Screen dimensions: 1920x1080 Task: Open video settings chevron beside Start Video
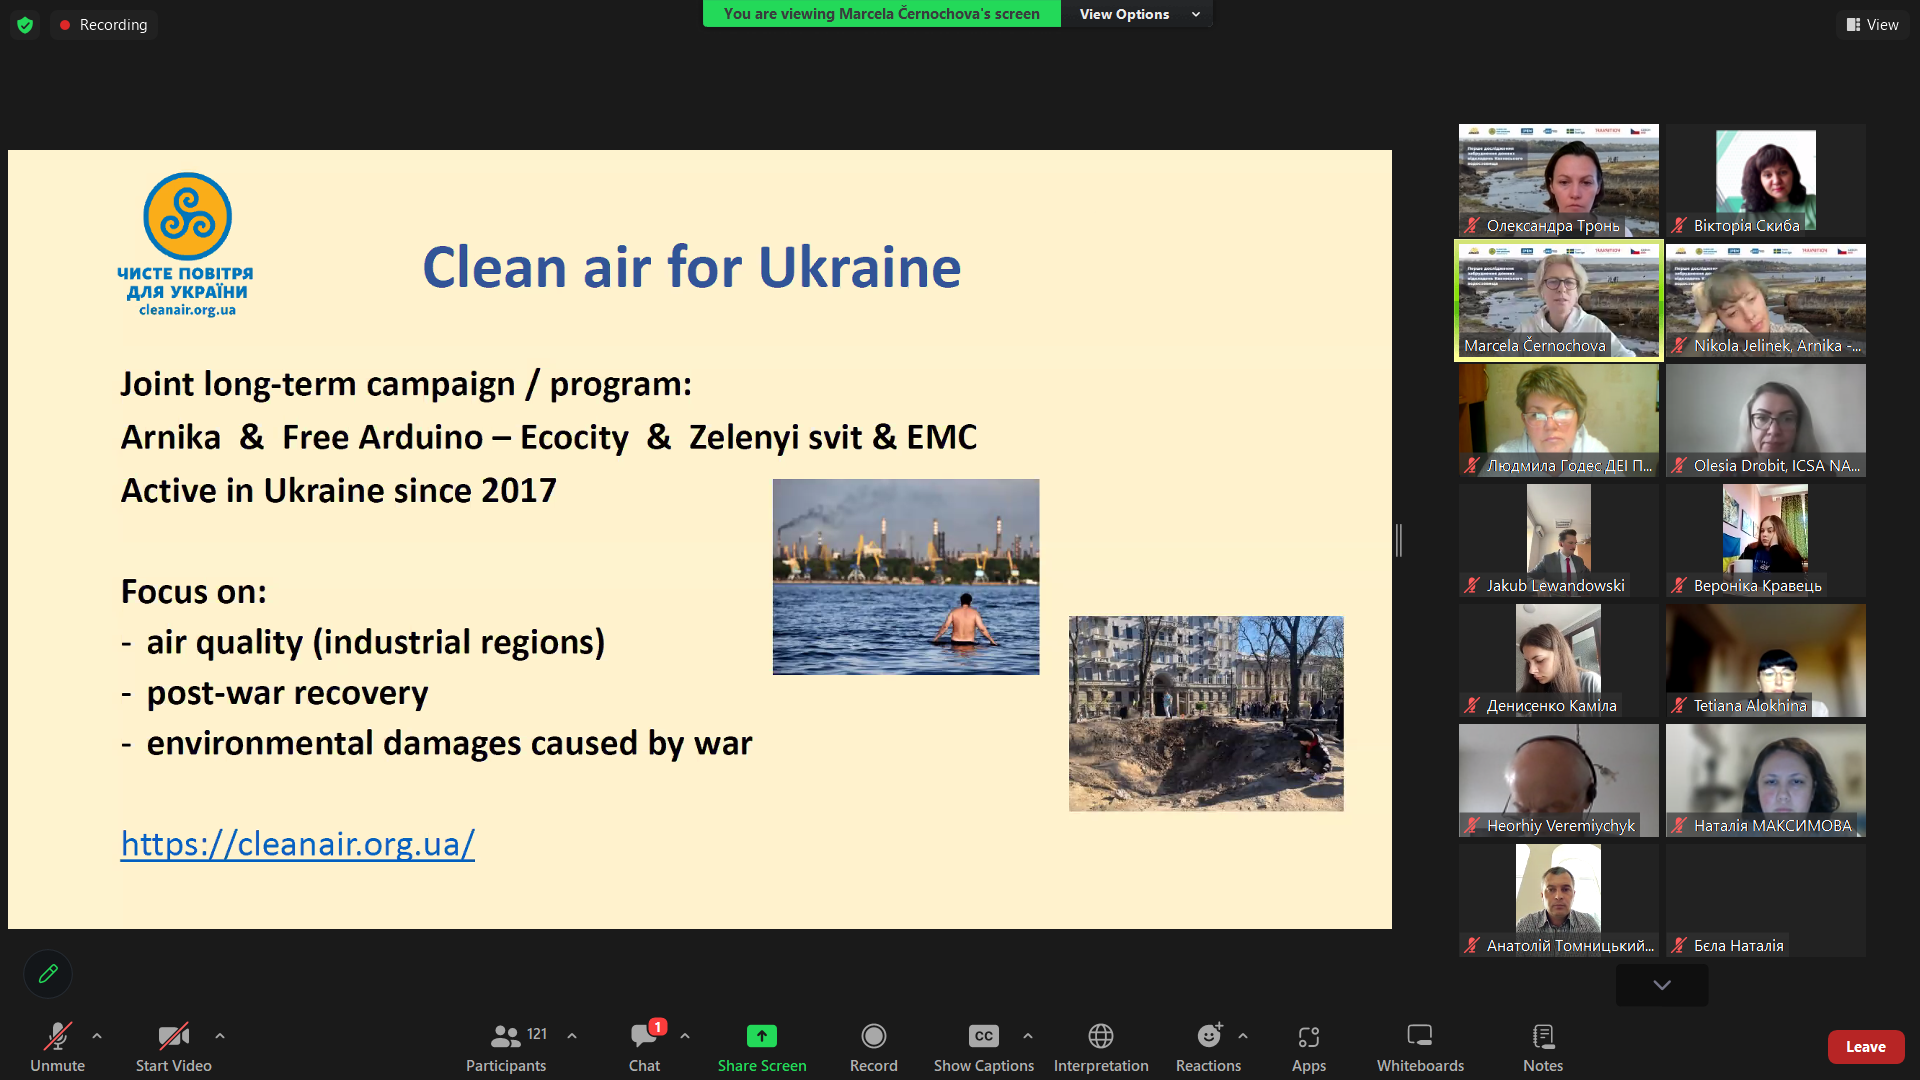pyautogui.click(x=220, y=1036)
